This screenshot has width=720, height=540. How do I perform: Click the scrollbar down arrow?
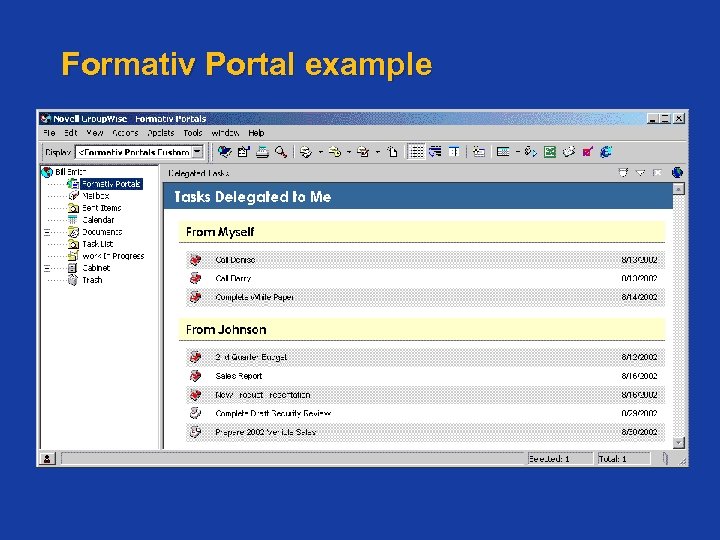coord(679,443)
